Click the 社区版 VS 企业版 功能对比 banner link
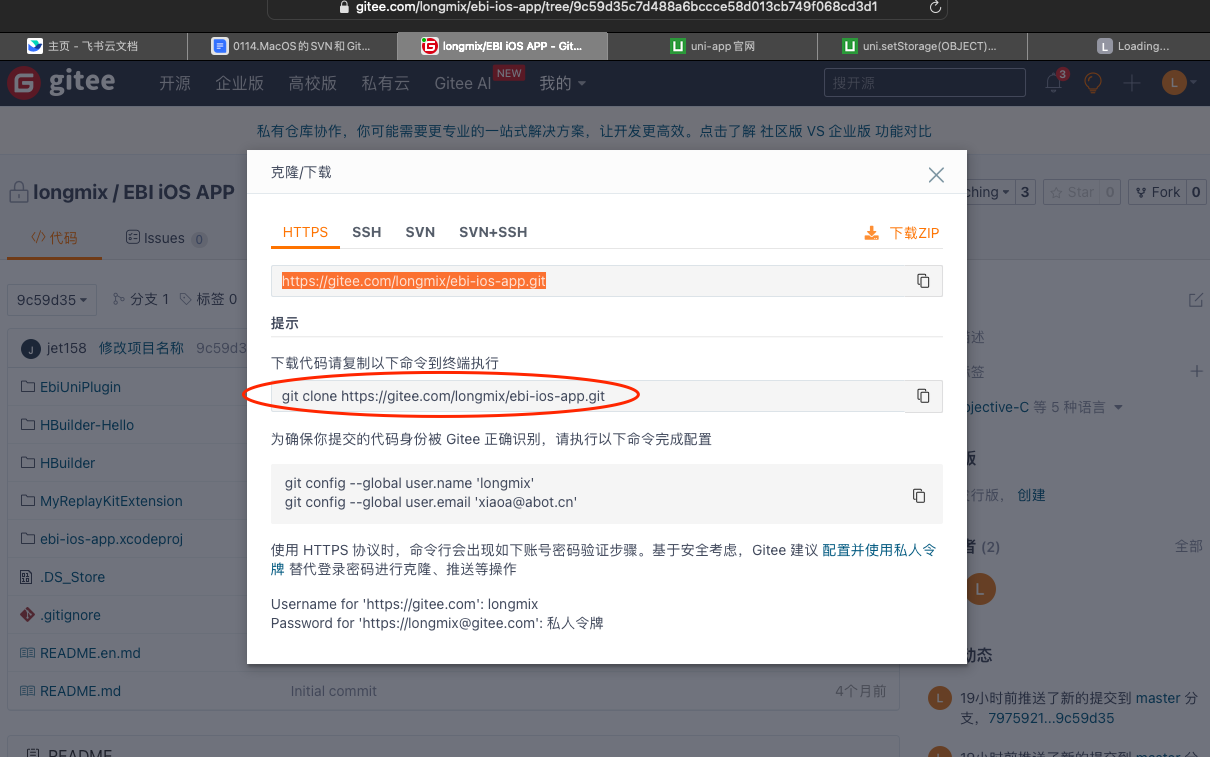 [x=846, y=131]
